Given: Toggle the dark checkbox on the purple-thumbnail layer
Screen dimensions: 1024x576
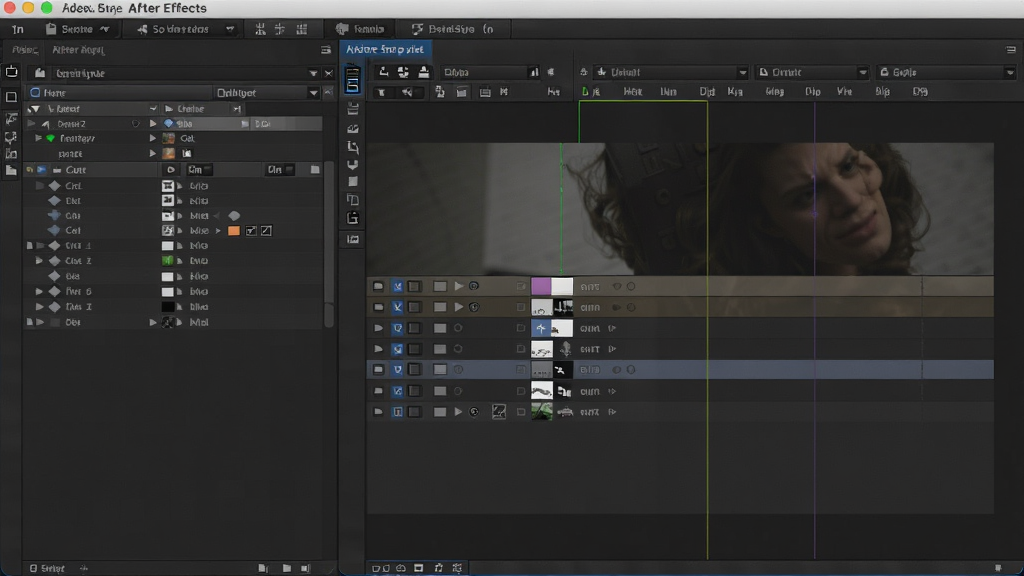Looking at the screenshot, I should coord(414,286).
